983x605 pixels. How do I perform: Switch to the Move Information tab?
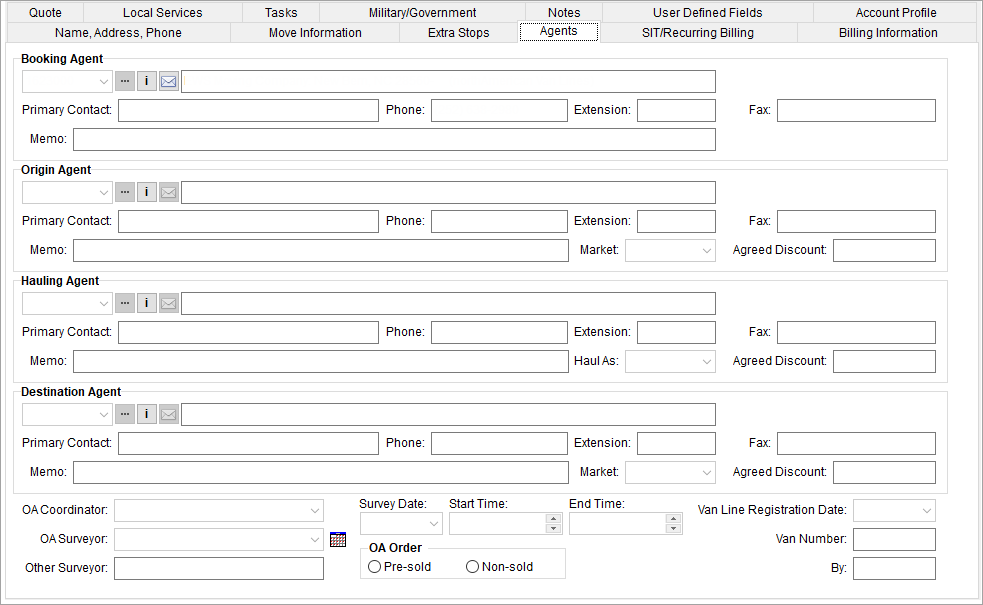[315, 32]
